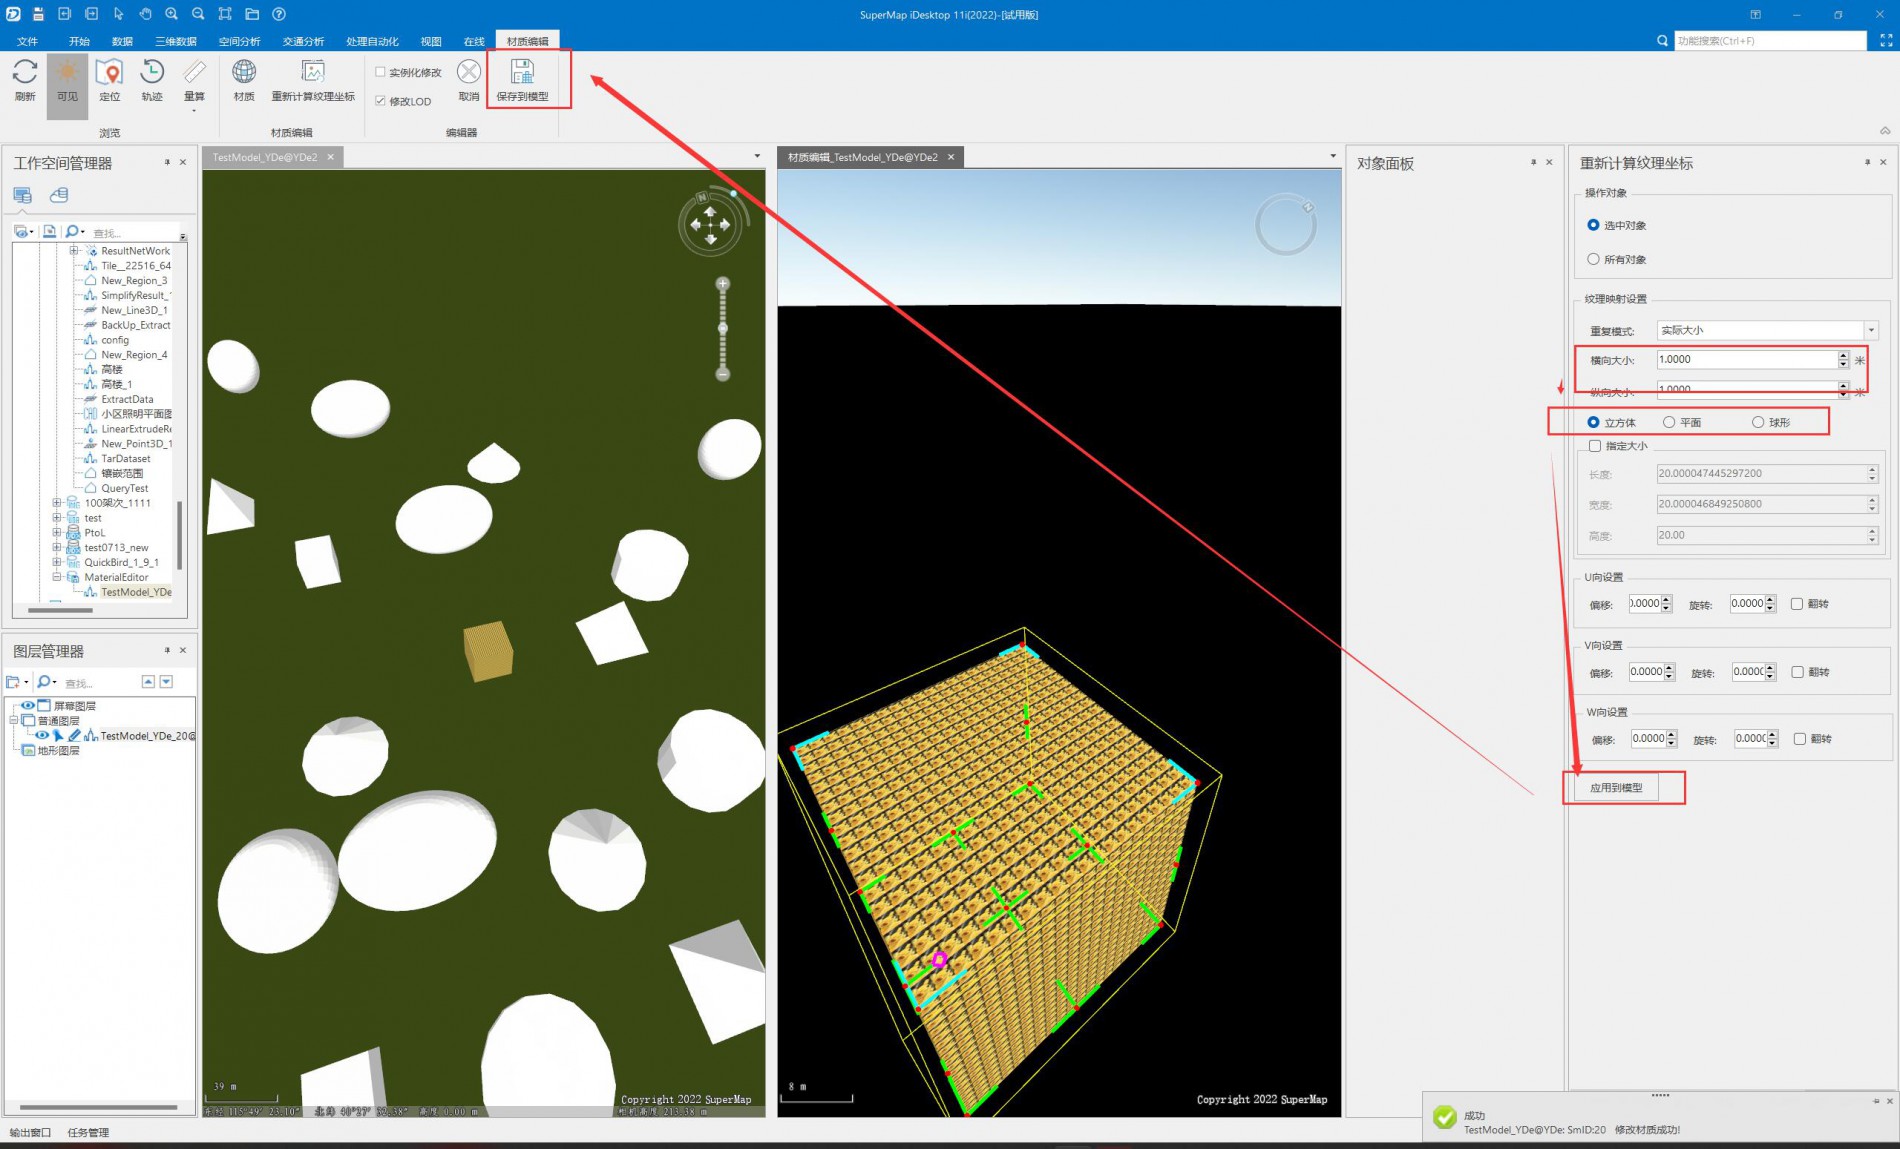Select the Cube (立方体) mapping radio button
The height and width of the screenshot is (1149, 1900).
click(x=1593, y=422)
